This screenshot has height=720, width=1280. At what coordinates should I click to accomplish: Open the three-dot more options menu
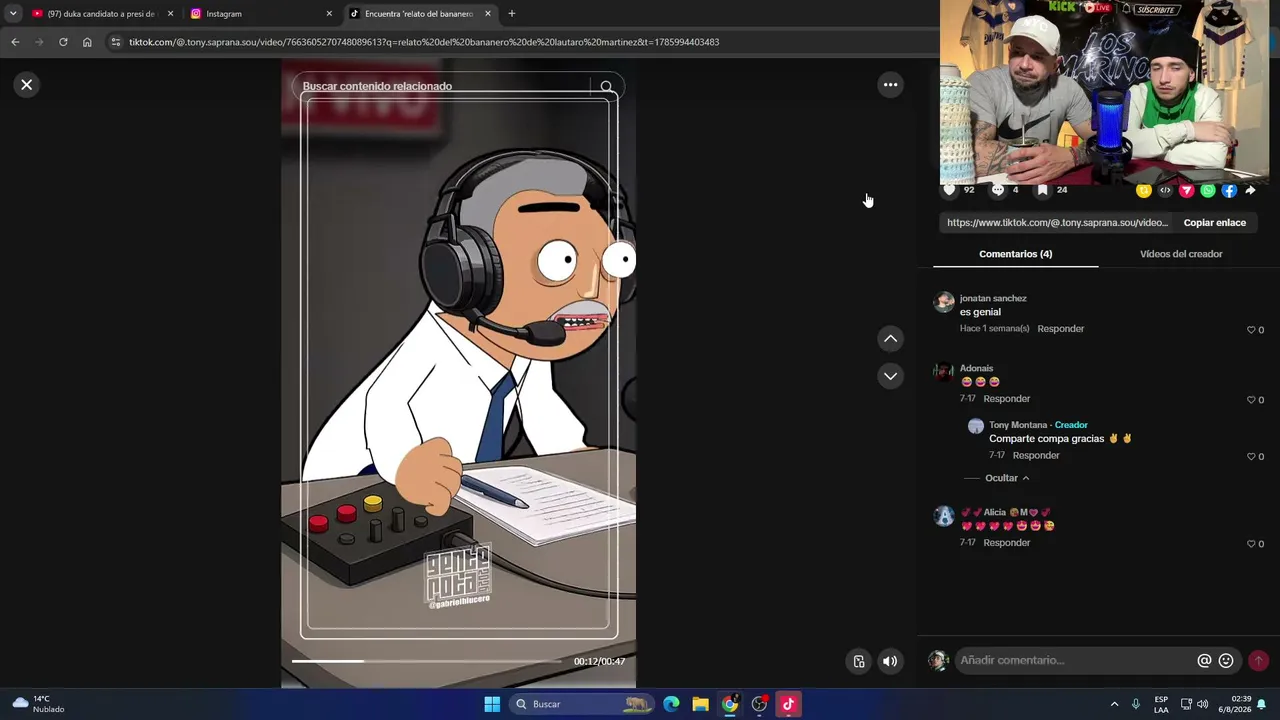click(890, 85)
